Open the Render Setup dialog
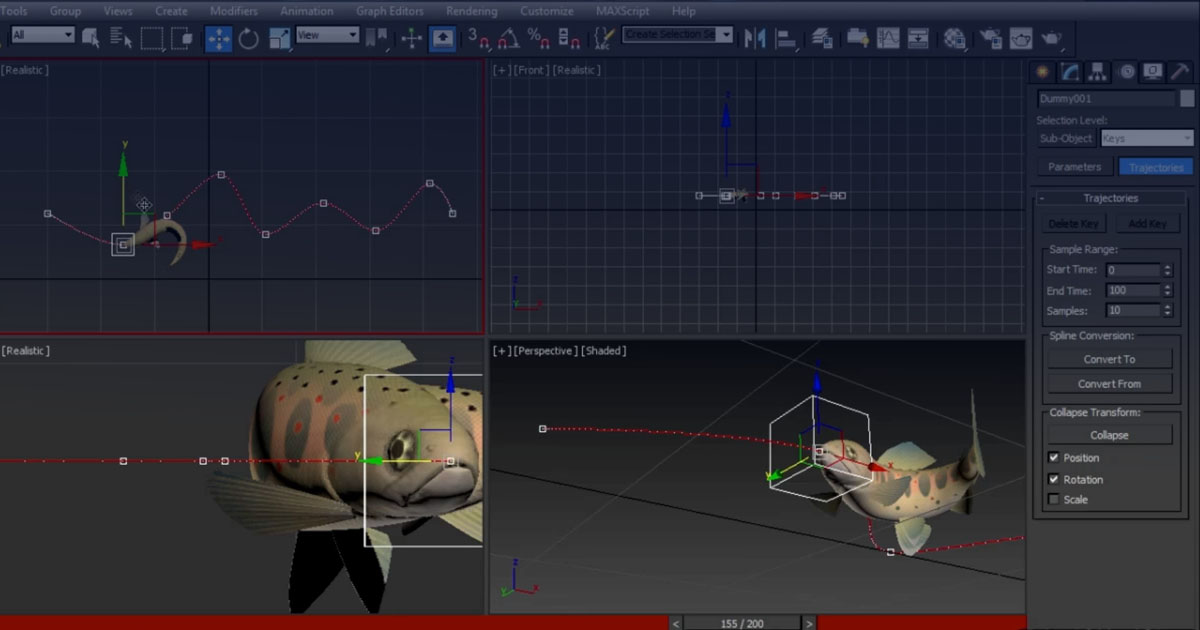The height and width of the screenshot is (630, 1200). click(992, 38)
